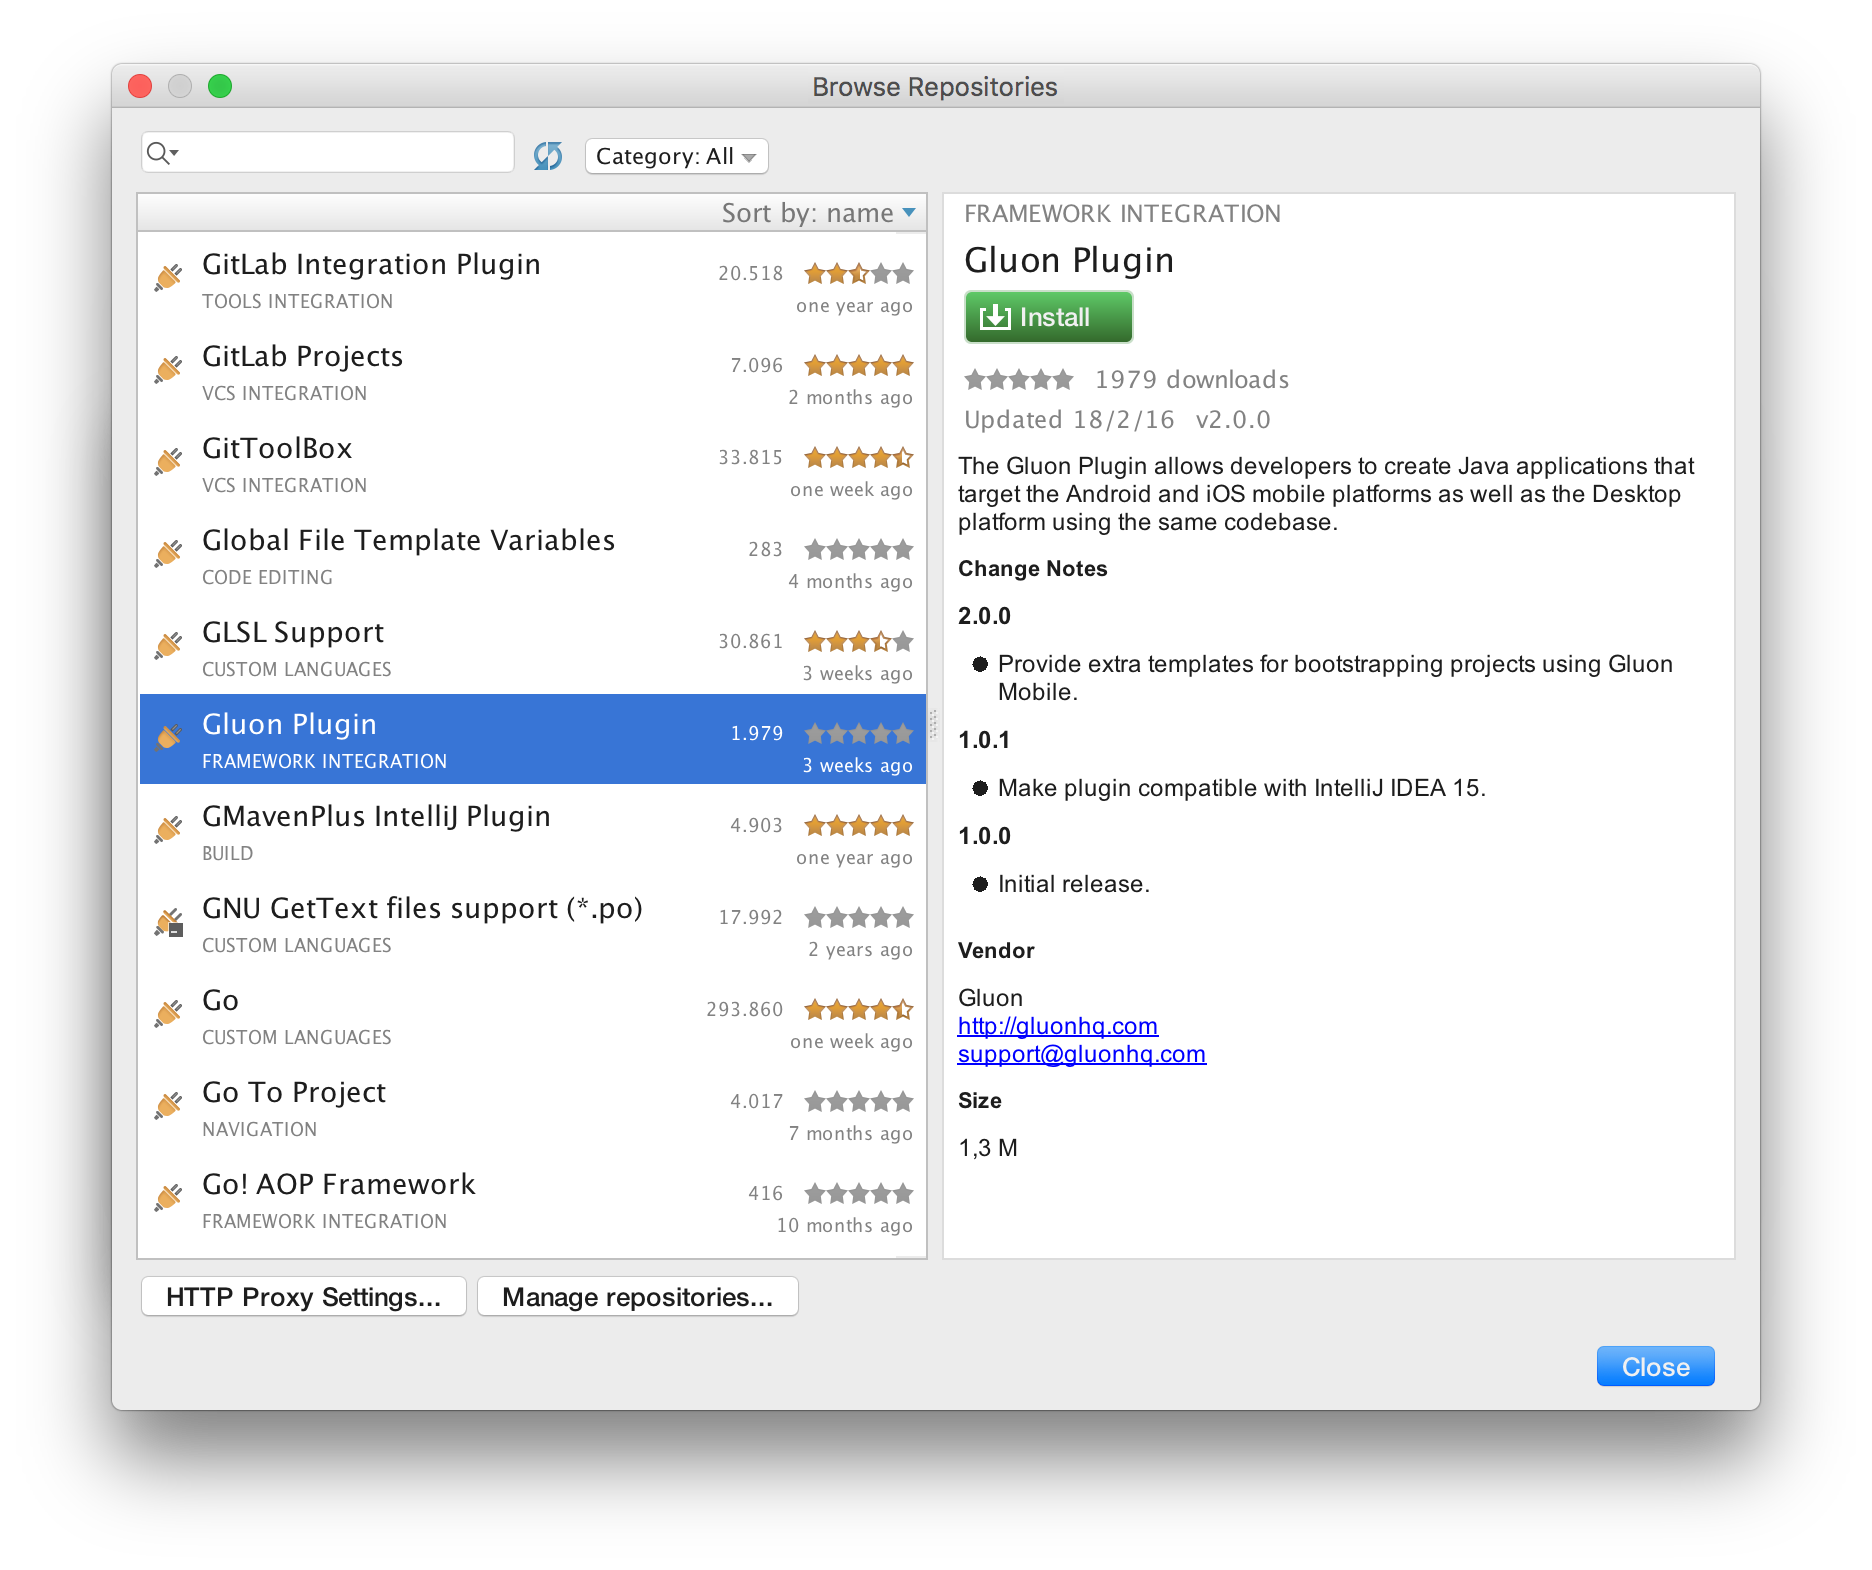Screen dimensions: 1872x1570
Task: Click the star rating of GMavenPlus IntelliJ Plugin
Action: (859, 825)
